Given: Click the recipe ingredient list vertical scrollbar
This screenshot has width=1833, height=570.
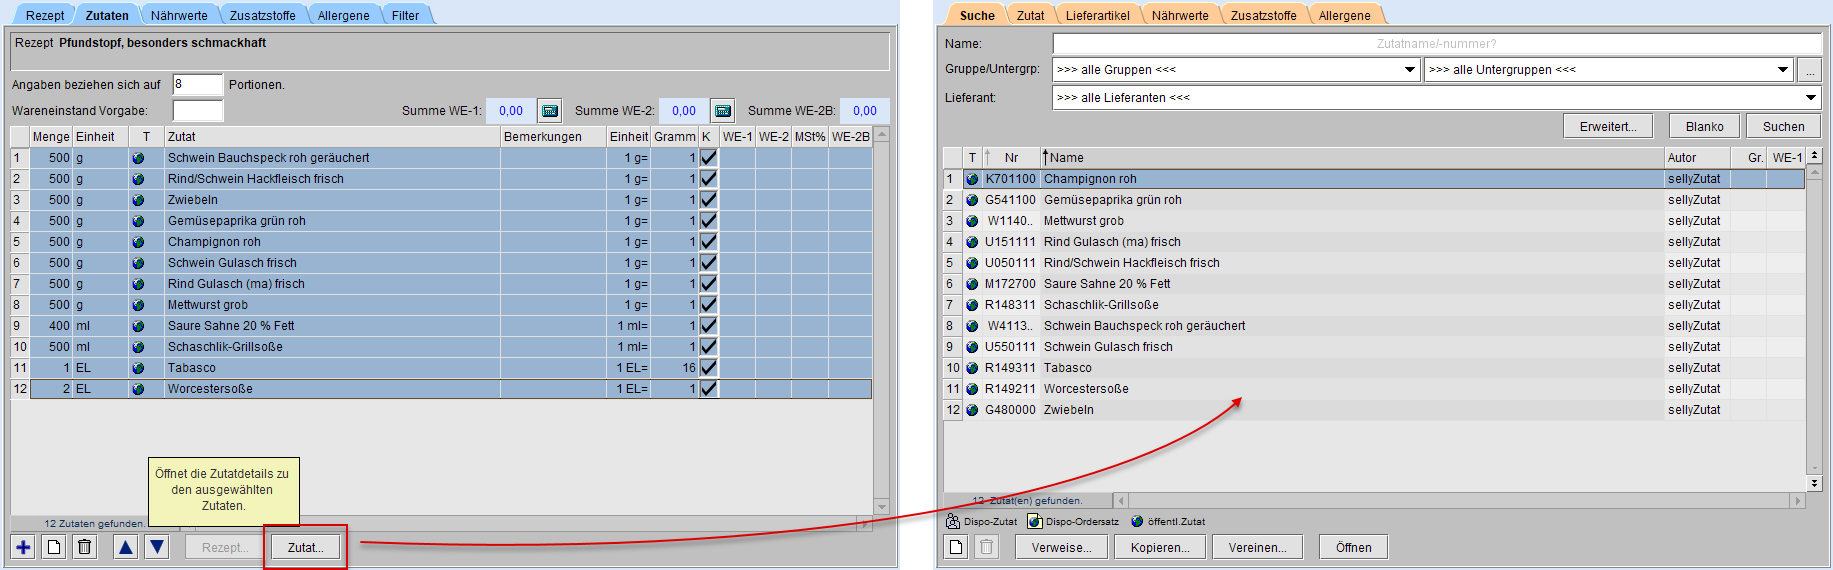Looking at the screenshot, I should [881, 320].
